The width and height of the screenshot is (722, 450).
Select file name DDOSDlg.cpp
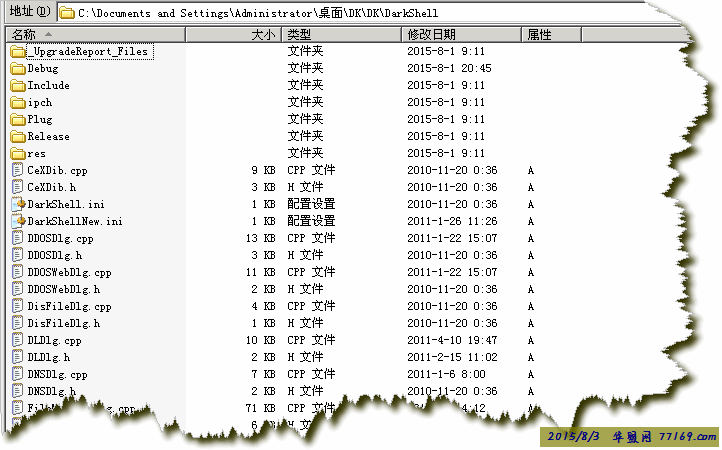coord(60,239)
